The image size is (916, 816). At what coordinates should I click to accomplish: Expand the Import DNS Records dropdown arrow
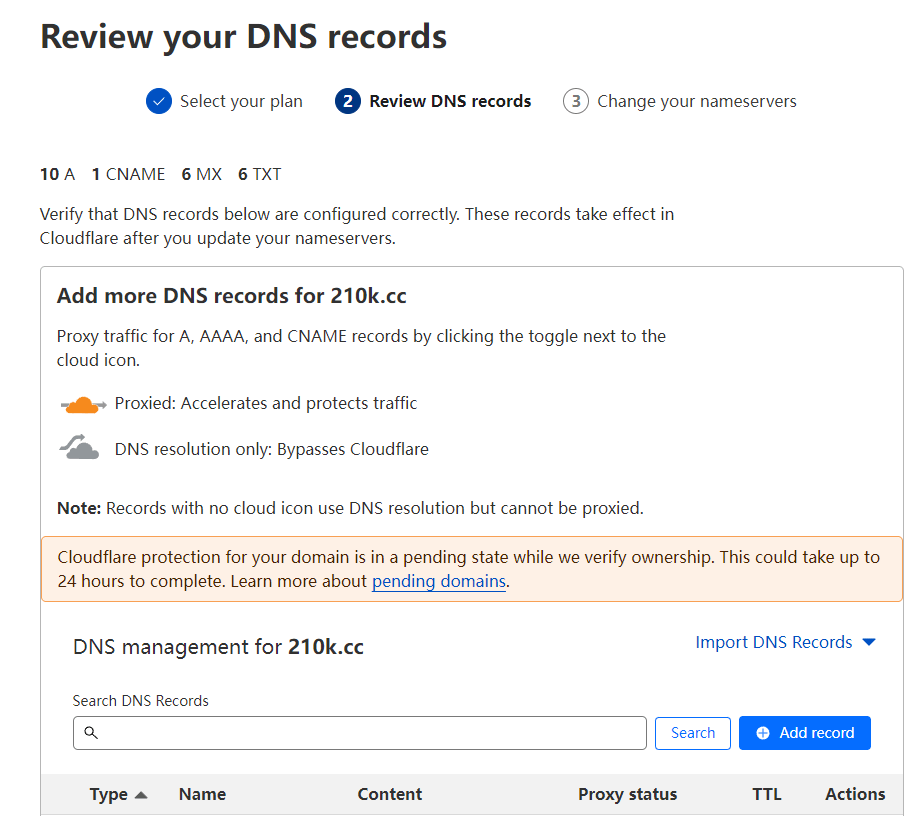coord(868,642)
